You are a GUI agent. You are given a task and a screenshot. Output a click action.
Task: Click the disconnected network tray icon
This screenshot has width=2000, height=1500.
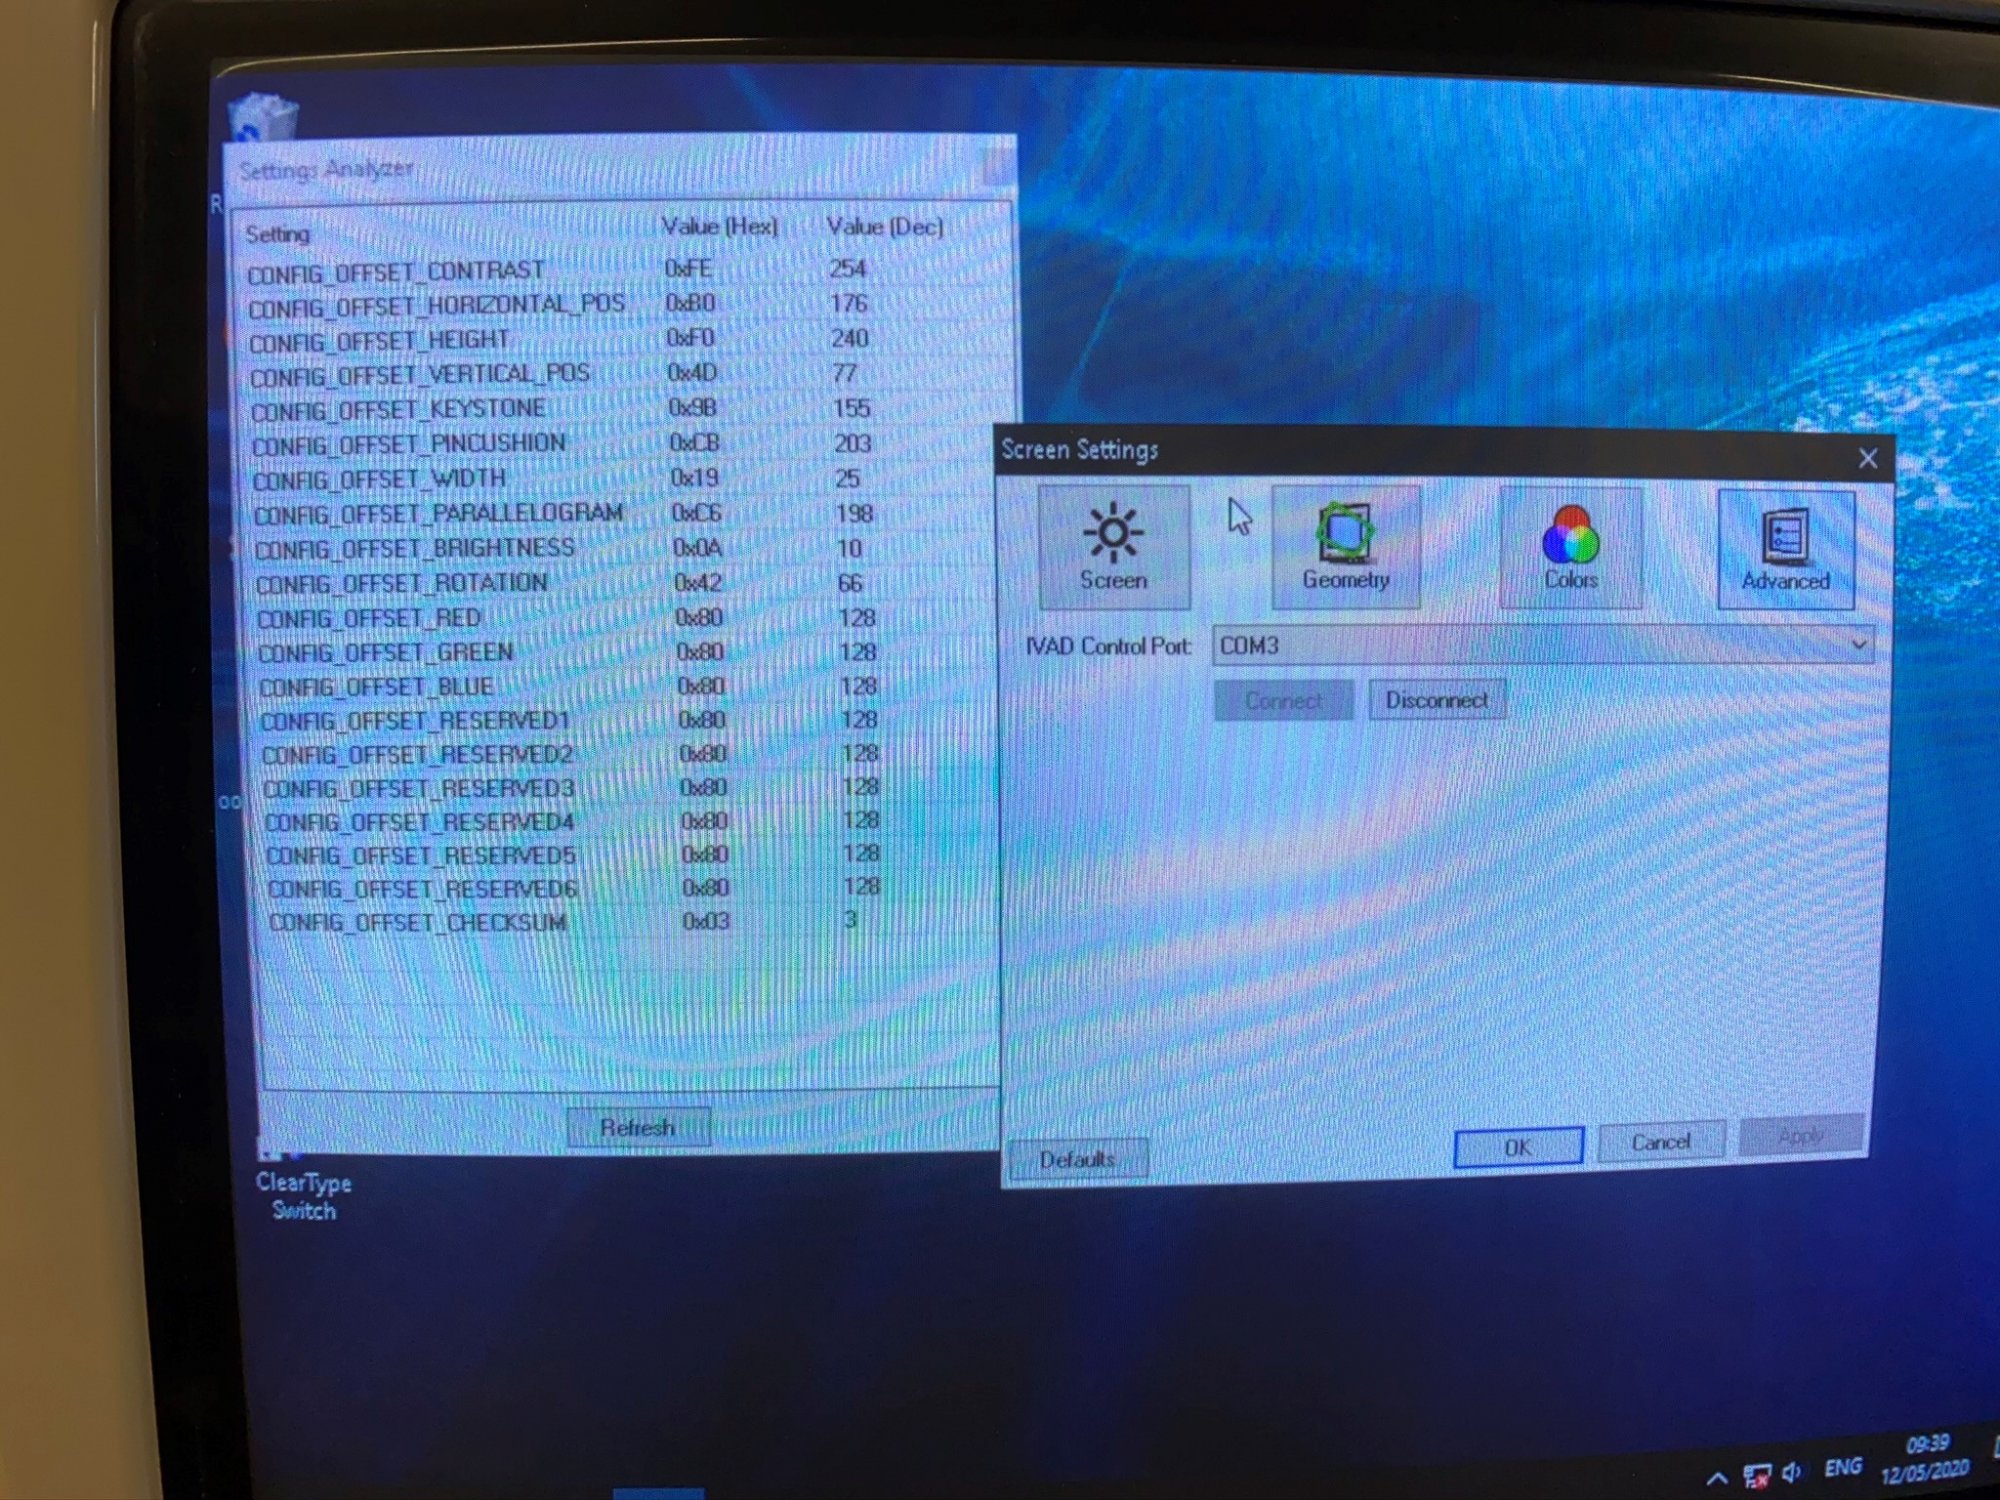pyautogui.click(x=1756, y=1475)
